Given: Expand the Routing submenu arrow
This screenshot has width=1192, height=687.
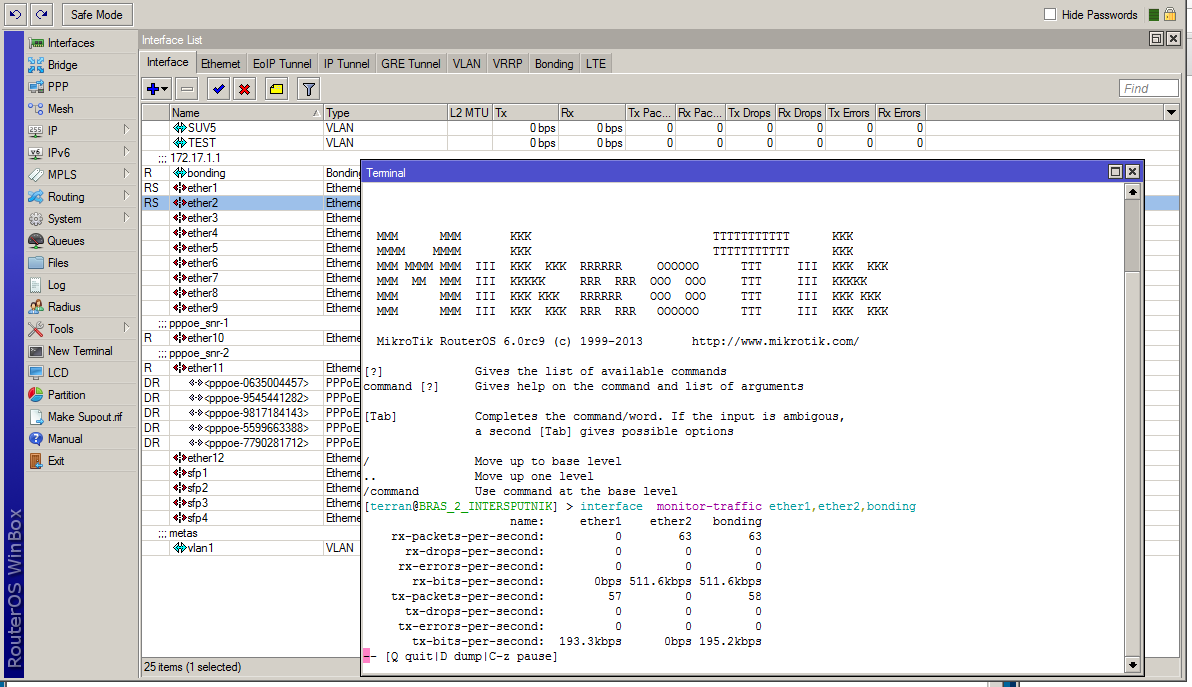Looking at the screenshot, I should click(x=126, y=196).
